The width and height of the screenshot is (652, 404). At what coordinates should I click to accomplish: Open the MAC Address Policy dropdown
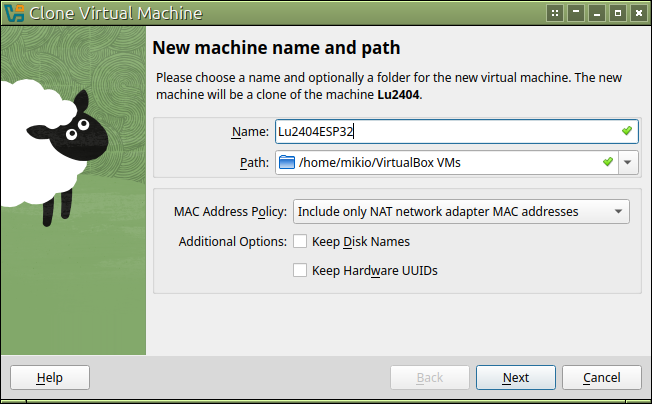click(x=461, y=212)
